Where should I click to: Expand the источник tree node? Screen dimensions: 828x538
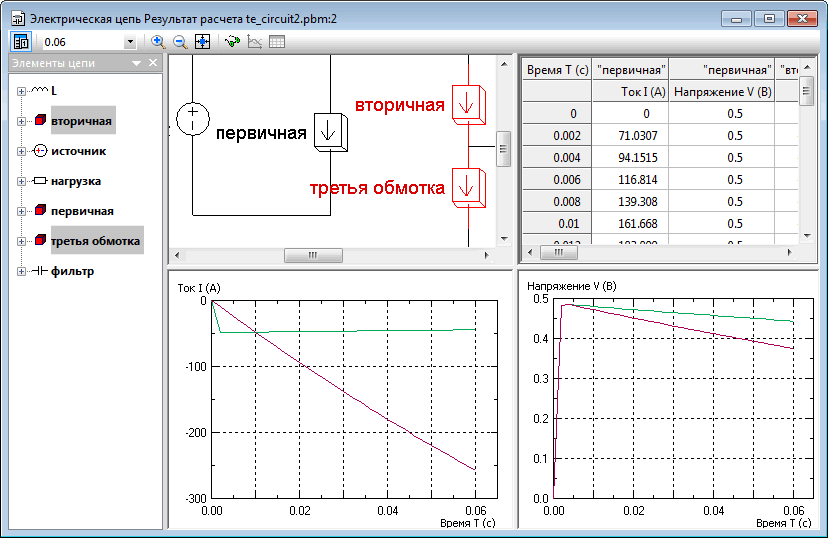(21, 152)
